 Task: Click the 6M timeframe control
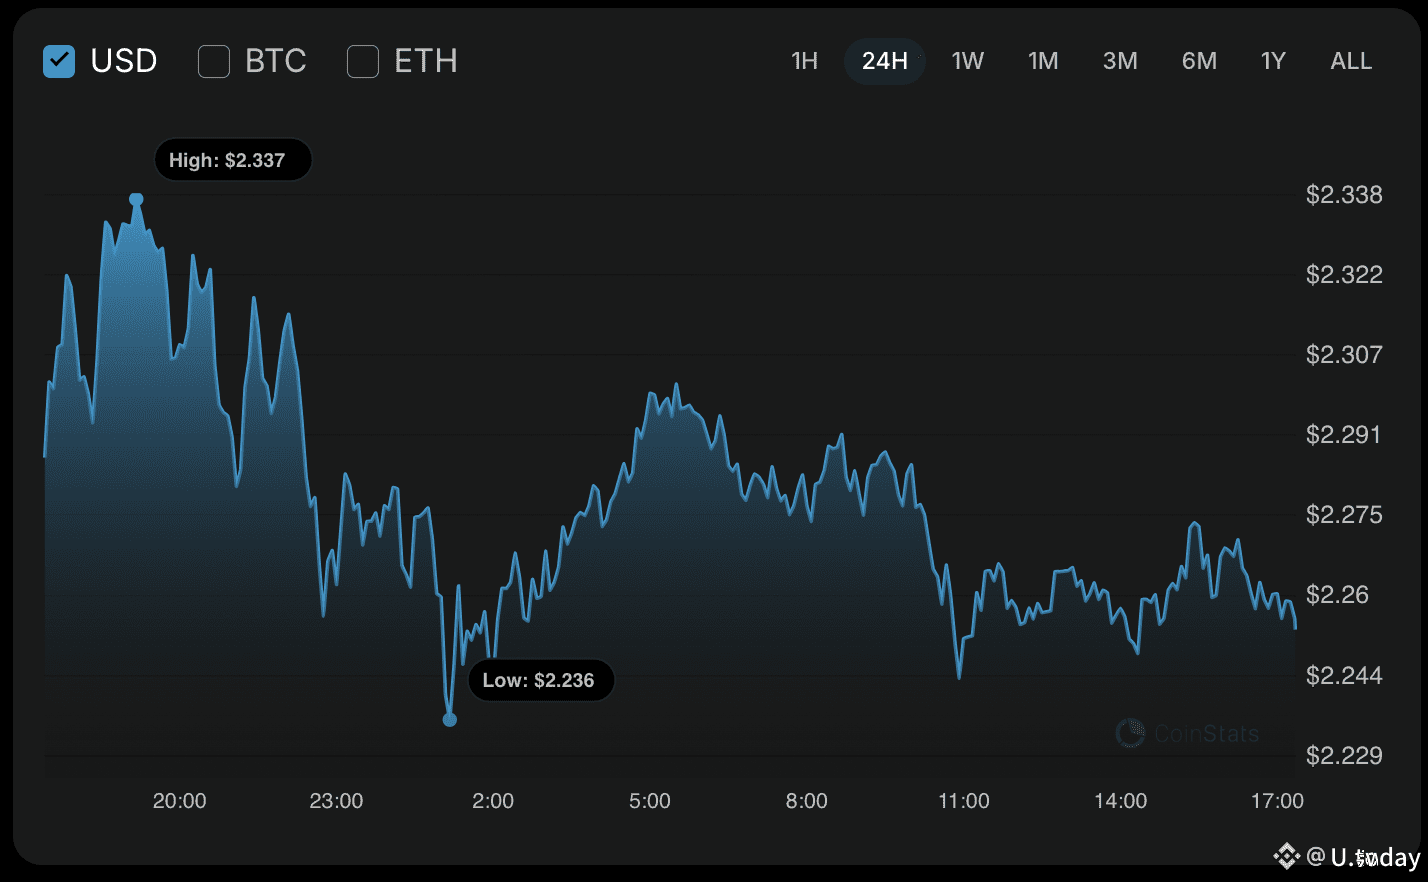[x=1198, y=61]
